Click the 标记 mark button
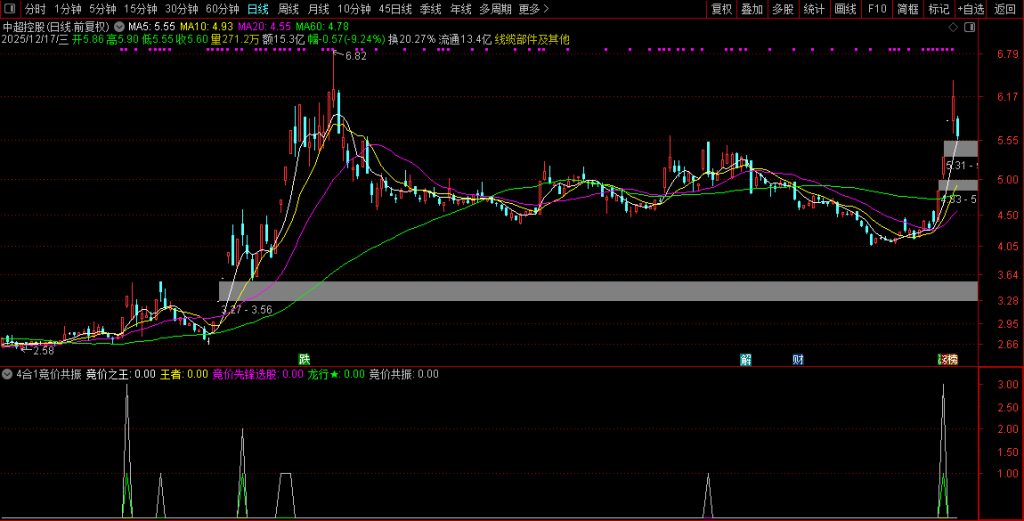 tap(938, 9)
